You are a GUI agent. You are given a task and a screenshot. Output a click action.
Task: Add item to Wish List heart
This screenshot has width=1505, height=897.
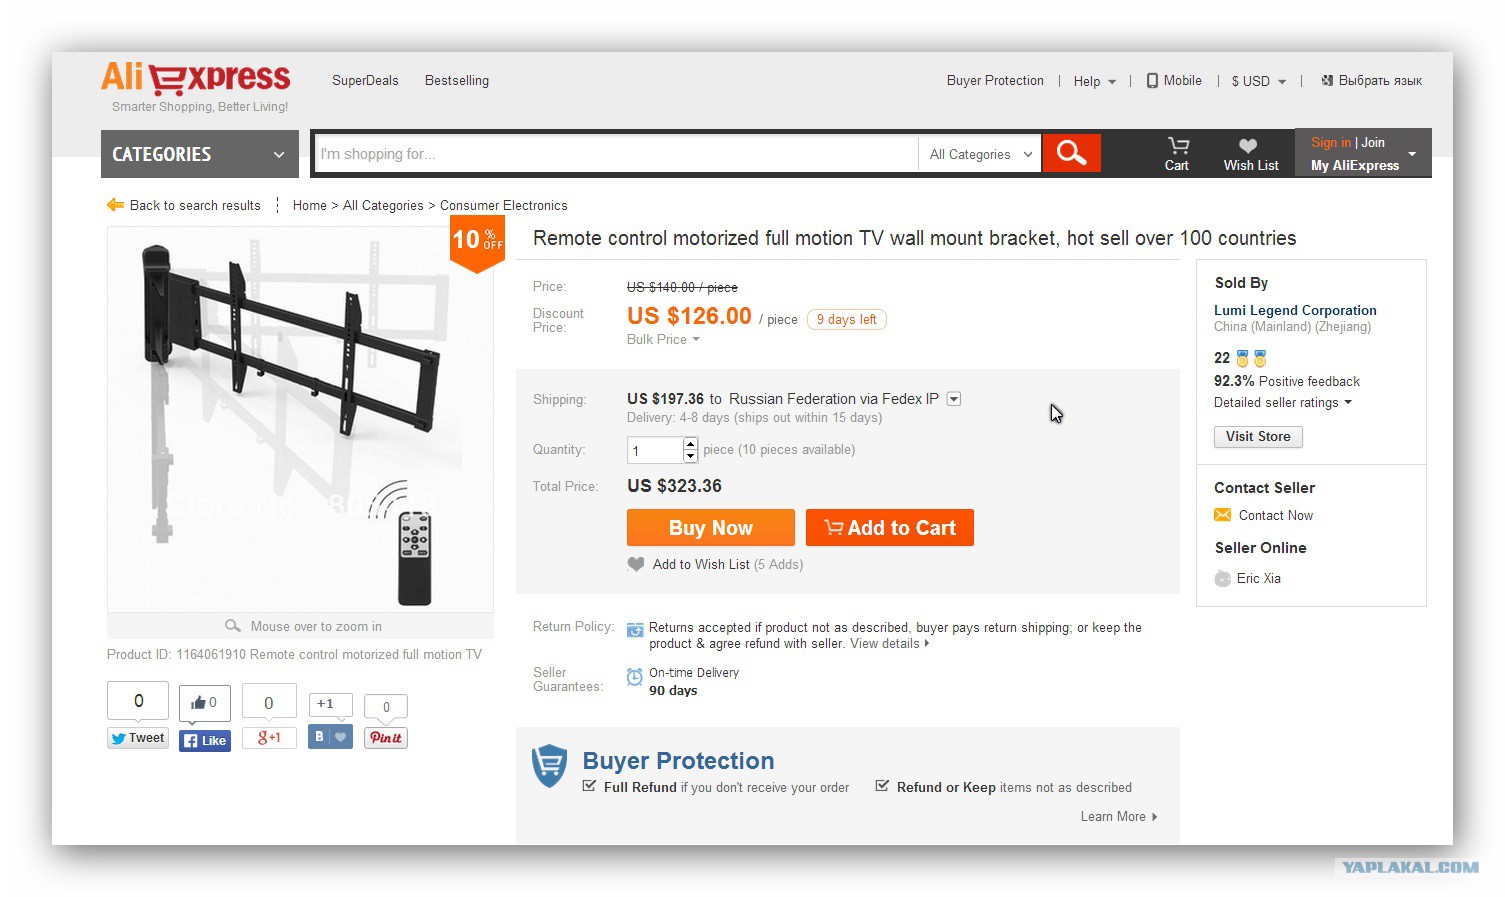(636, 564)
